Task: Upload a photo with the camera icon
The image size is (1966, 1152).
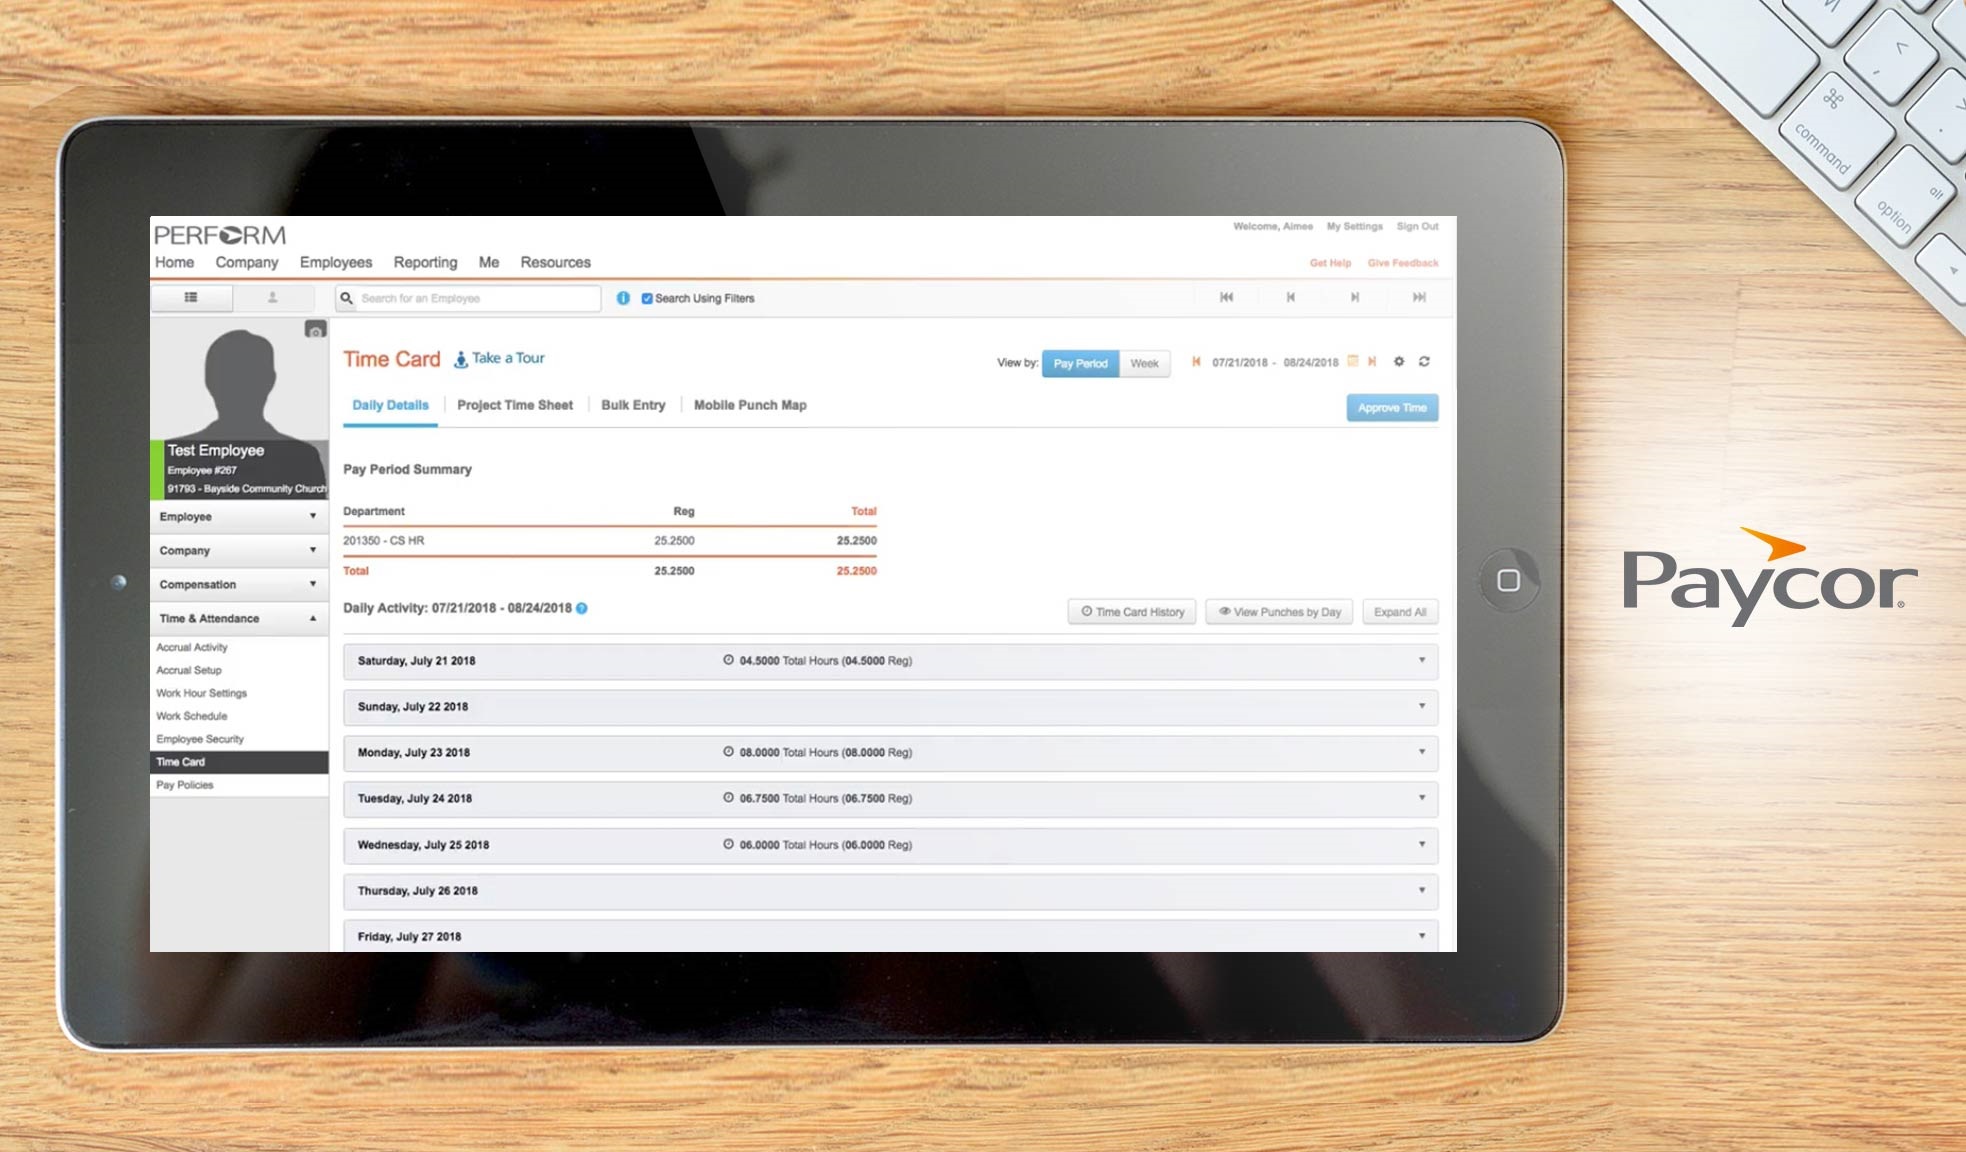Action: pyautogui.click(x=315, y=330)
